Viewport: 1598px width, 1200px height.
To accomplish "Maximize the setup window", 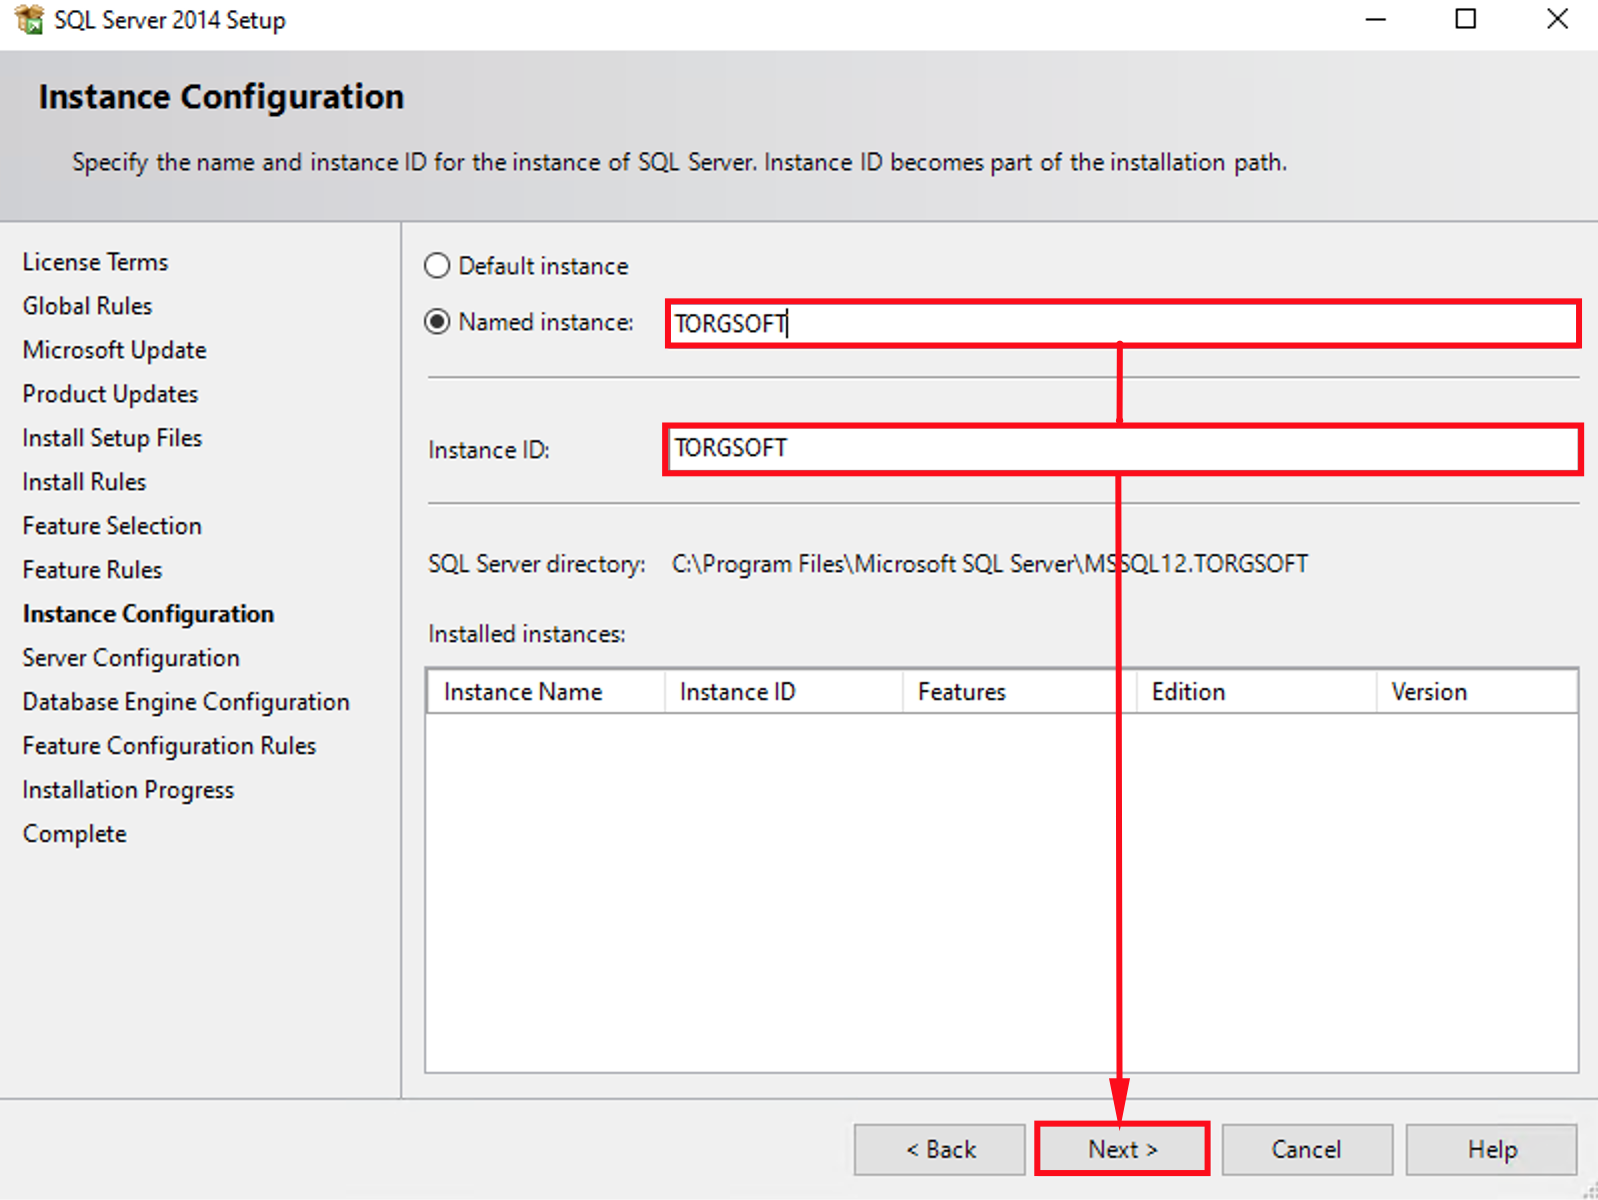I will 1465,19.
